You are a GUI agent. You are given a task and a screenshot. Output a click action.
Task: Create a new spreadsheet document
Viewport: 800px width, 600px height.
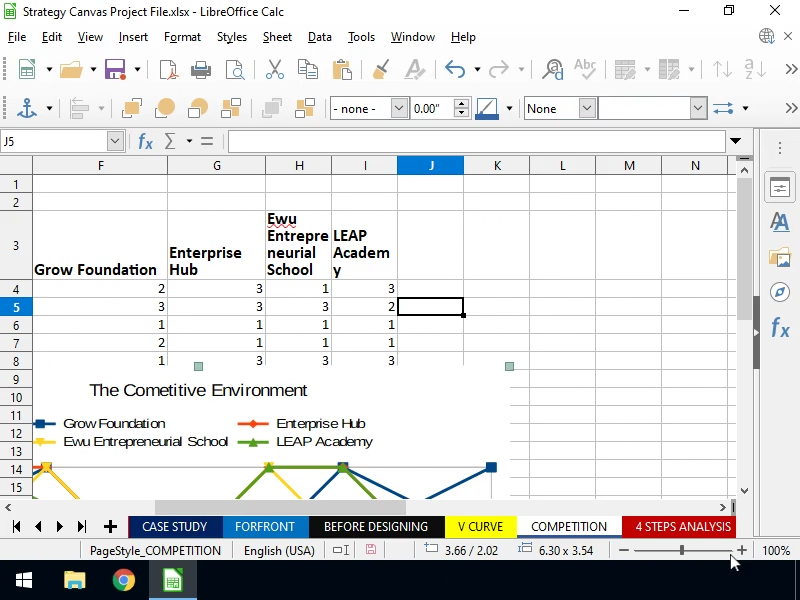pos(27,69)
